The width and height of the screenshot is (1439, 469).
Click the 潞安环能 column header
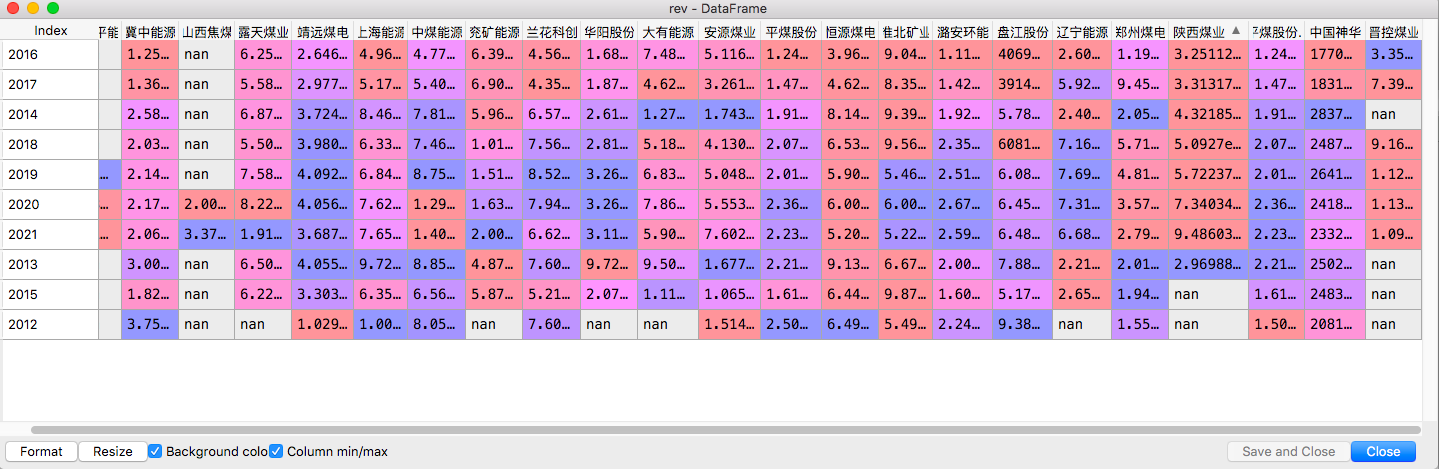click(x=964, y=31)
